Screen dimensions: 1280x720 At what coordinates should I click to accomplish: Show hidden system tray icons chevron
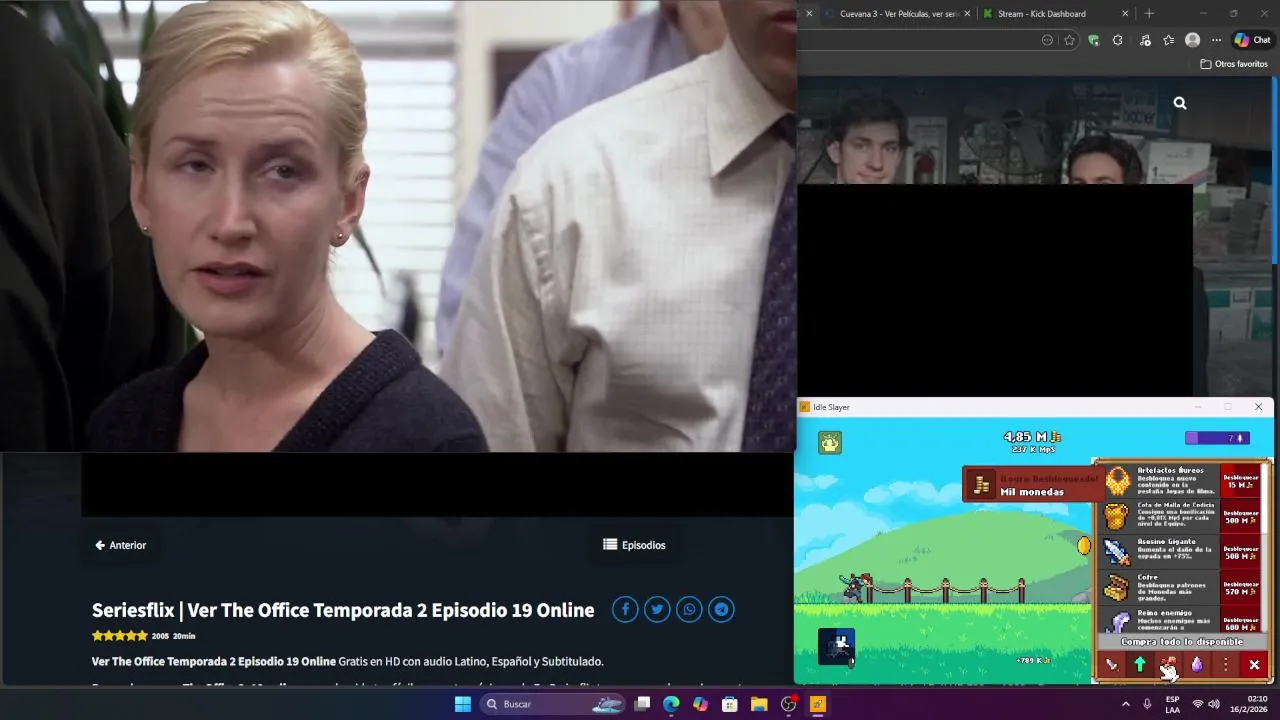(1125, 704)
